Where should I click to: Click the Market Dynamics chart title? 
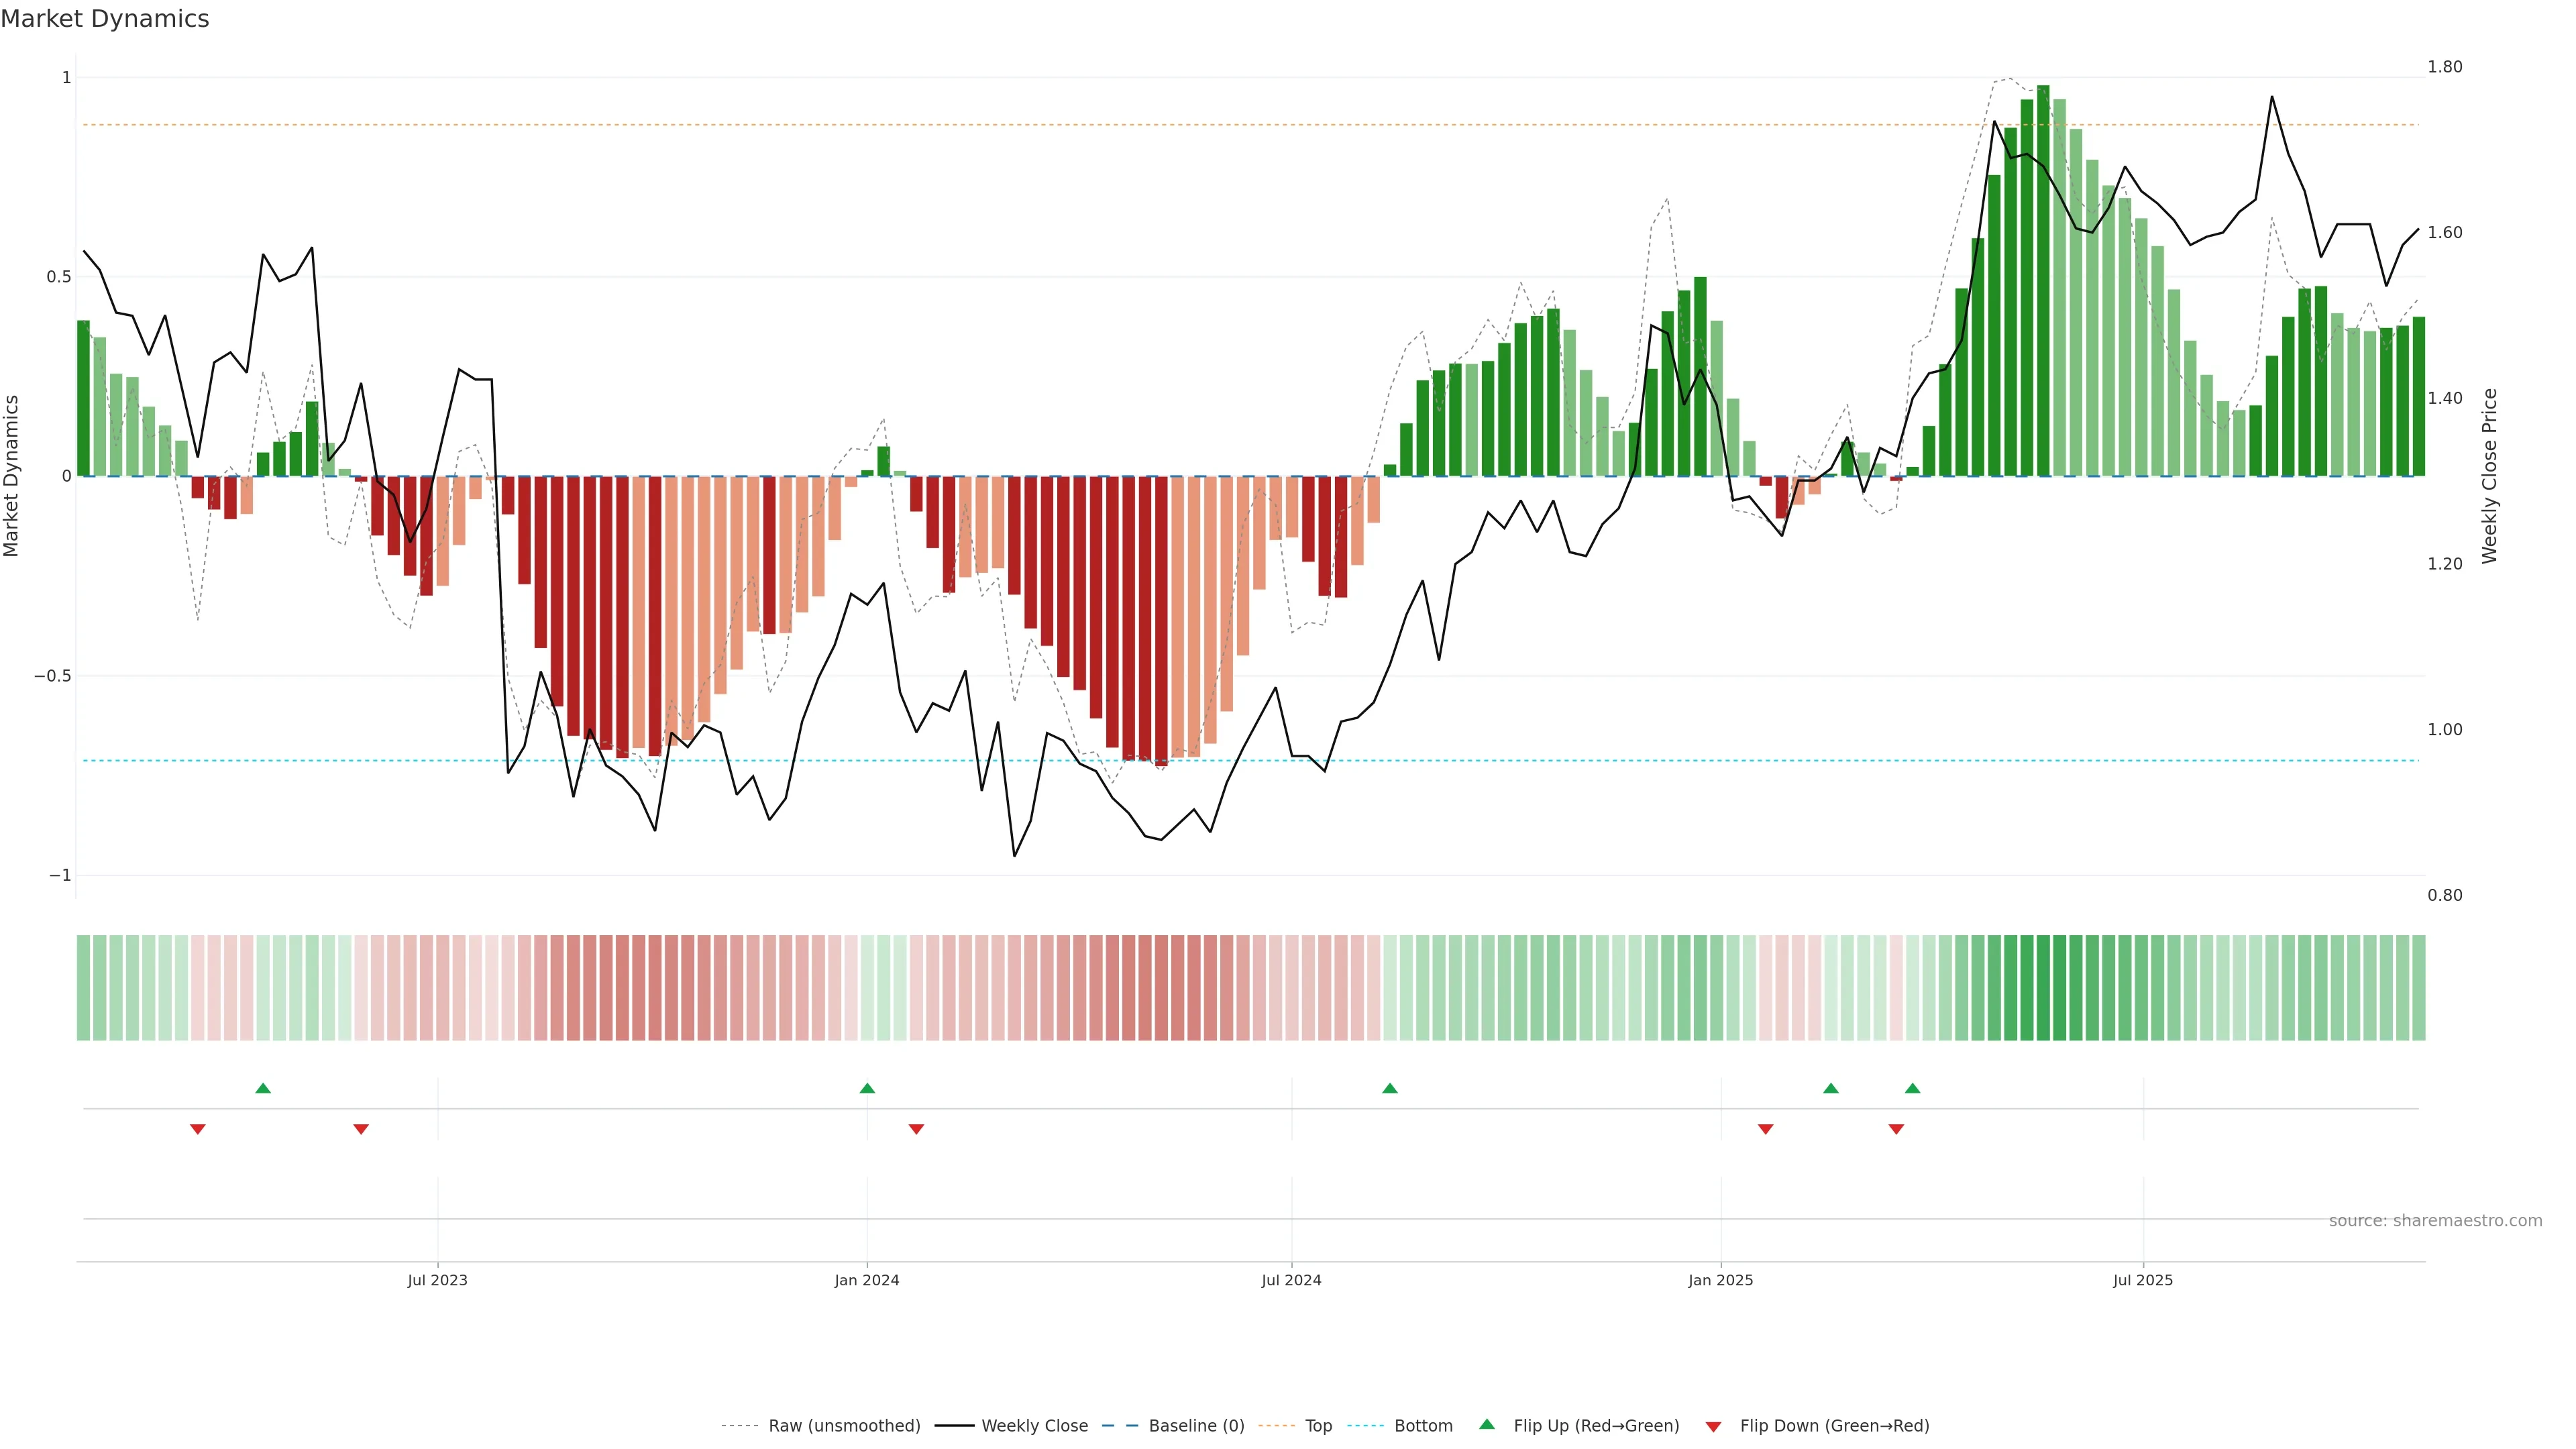point(105,19)
